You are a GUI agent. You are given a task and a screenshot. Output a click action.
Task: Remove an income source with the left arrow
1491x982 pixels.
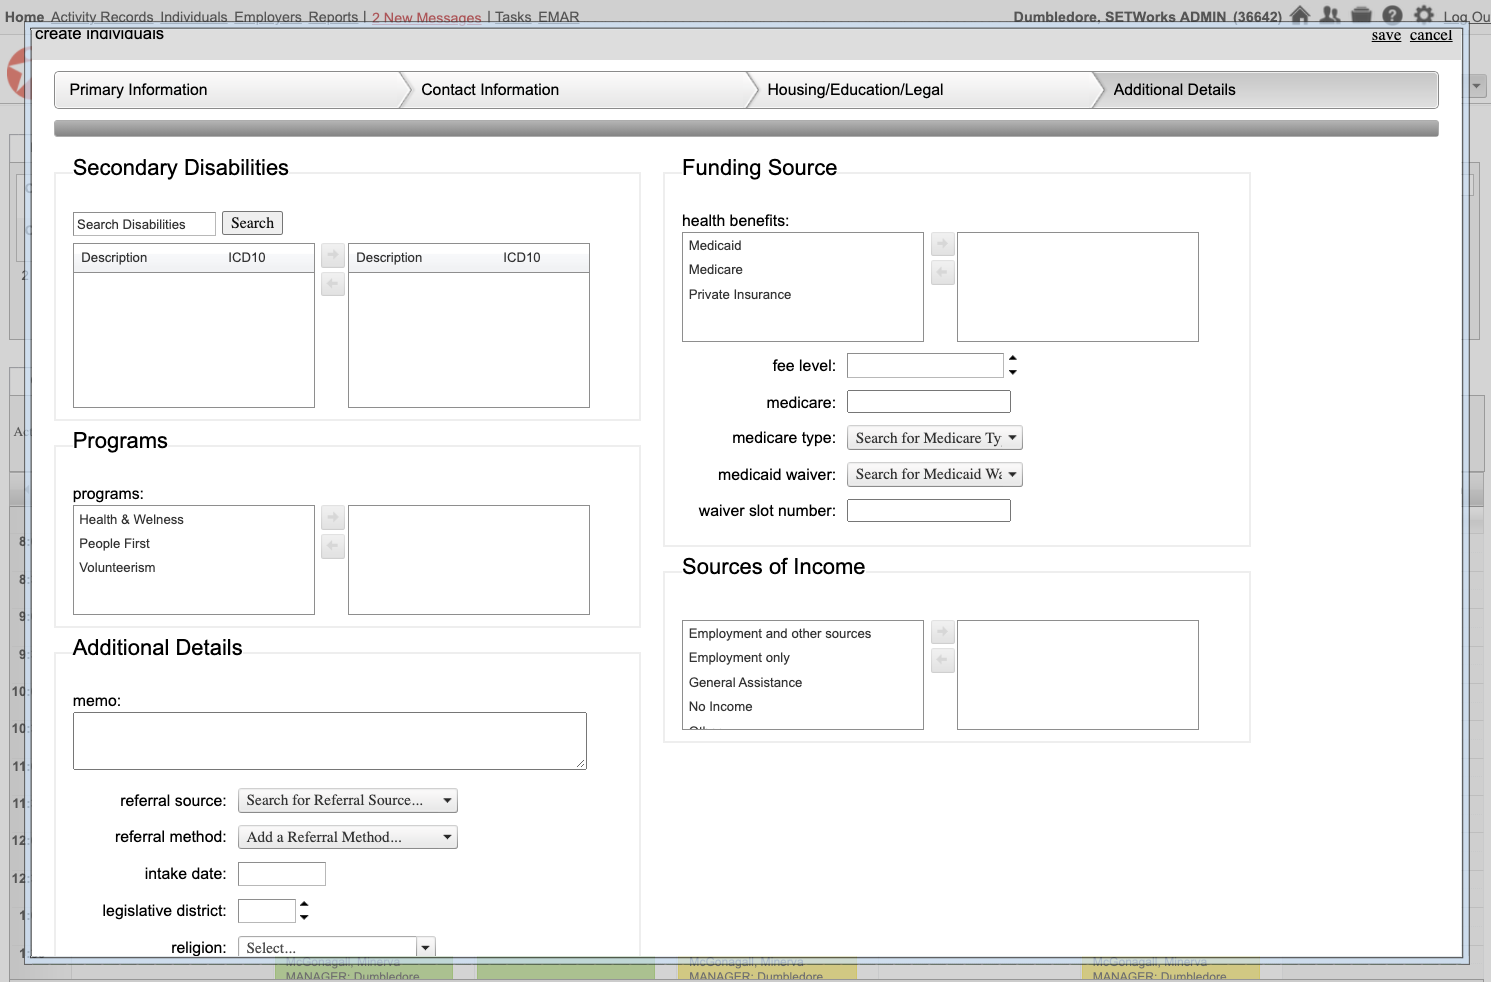[942, 660]
